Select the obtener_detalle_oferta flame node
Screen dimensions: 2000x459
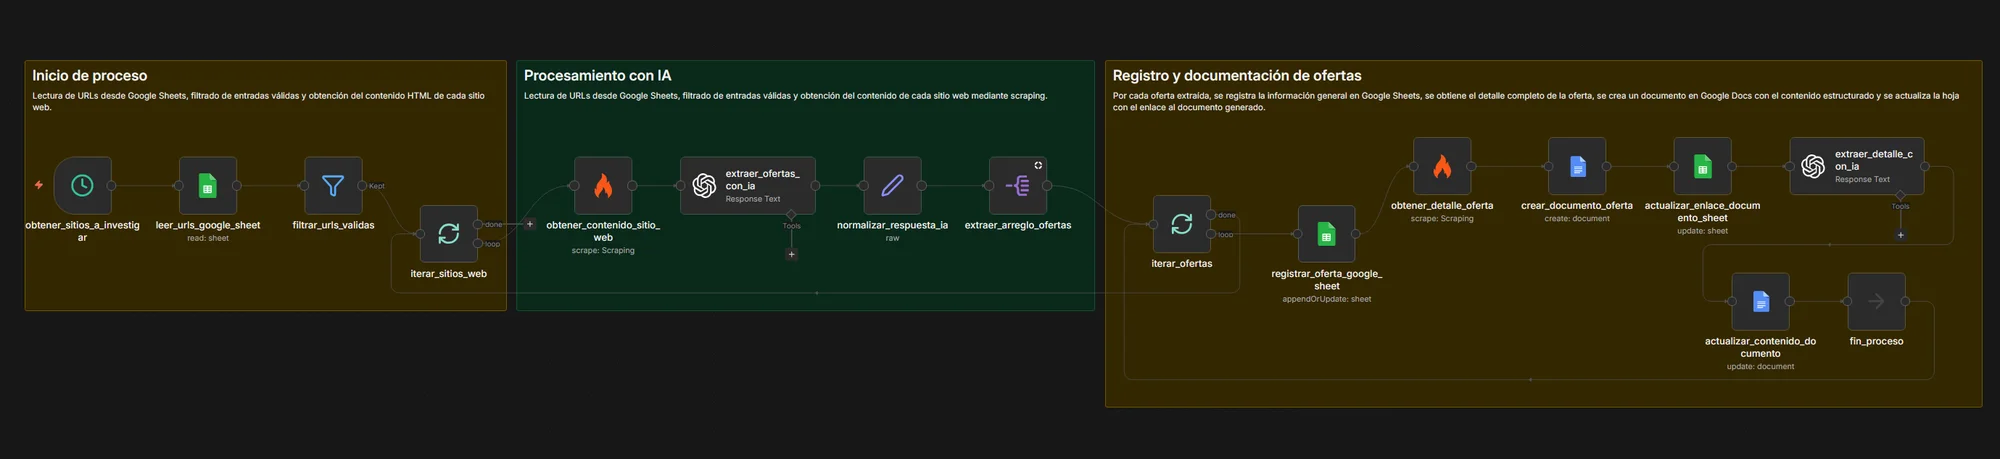[1442, 166]
